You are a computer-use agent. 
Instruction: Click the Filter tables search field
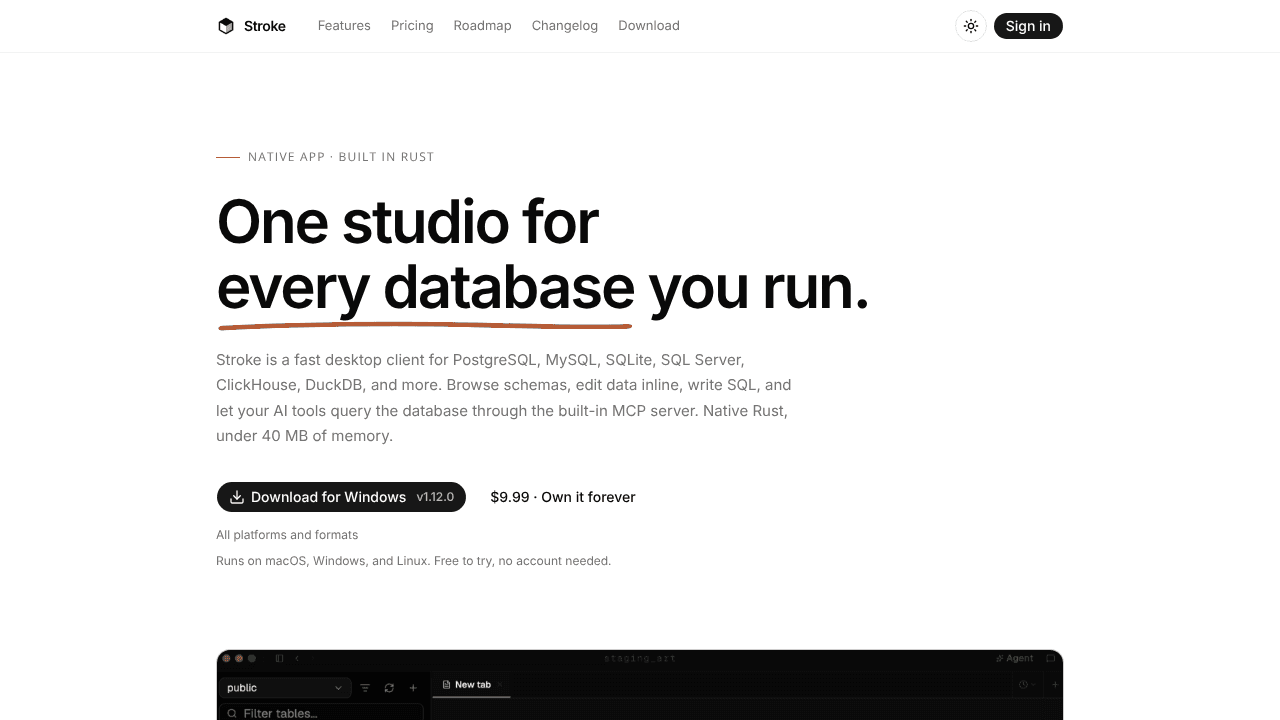pos(321,713)
